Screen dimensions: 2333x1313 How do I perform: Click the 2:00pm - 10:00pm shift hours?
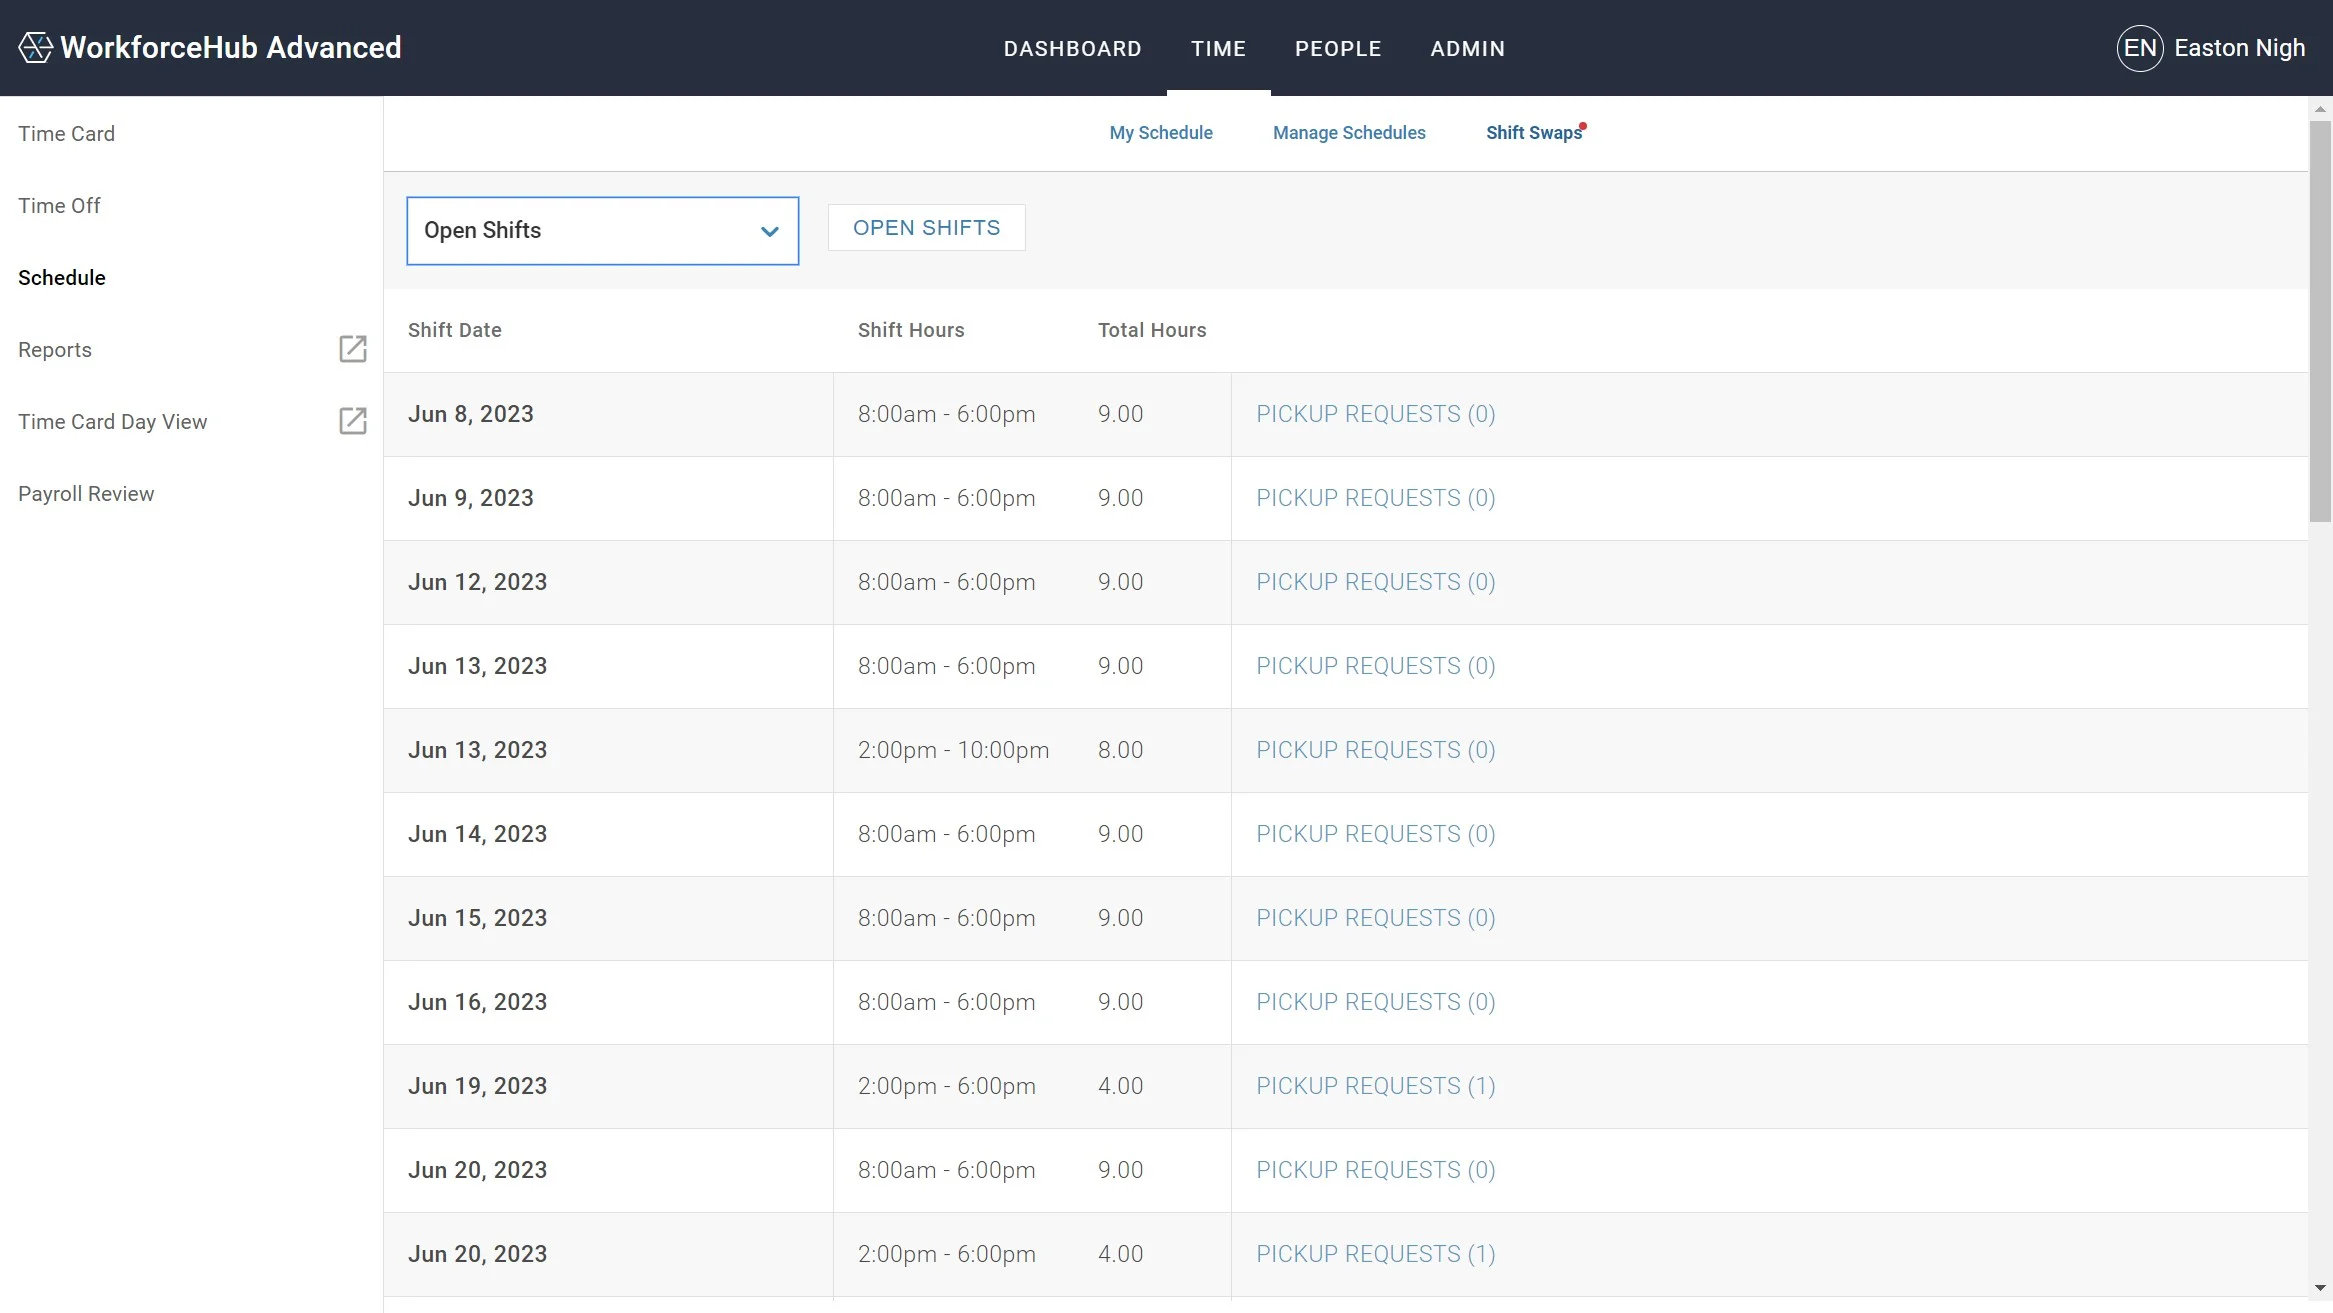tap(954, 750)
